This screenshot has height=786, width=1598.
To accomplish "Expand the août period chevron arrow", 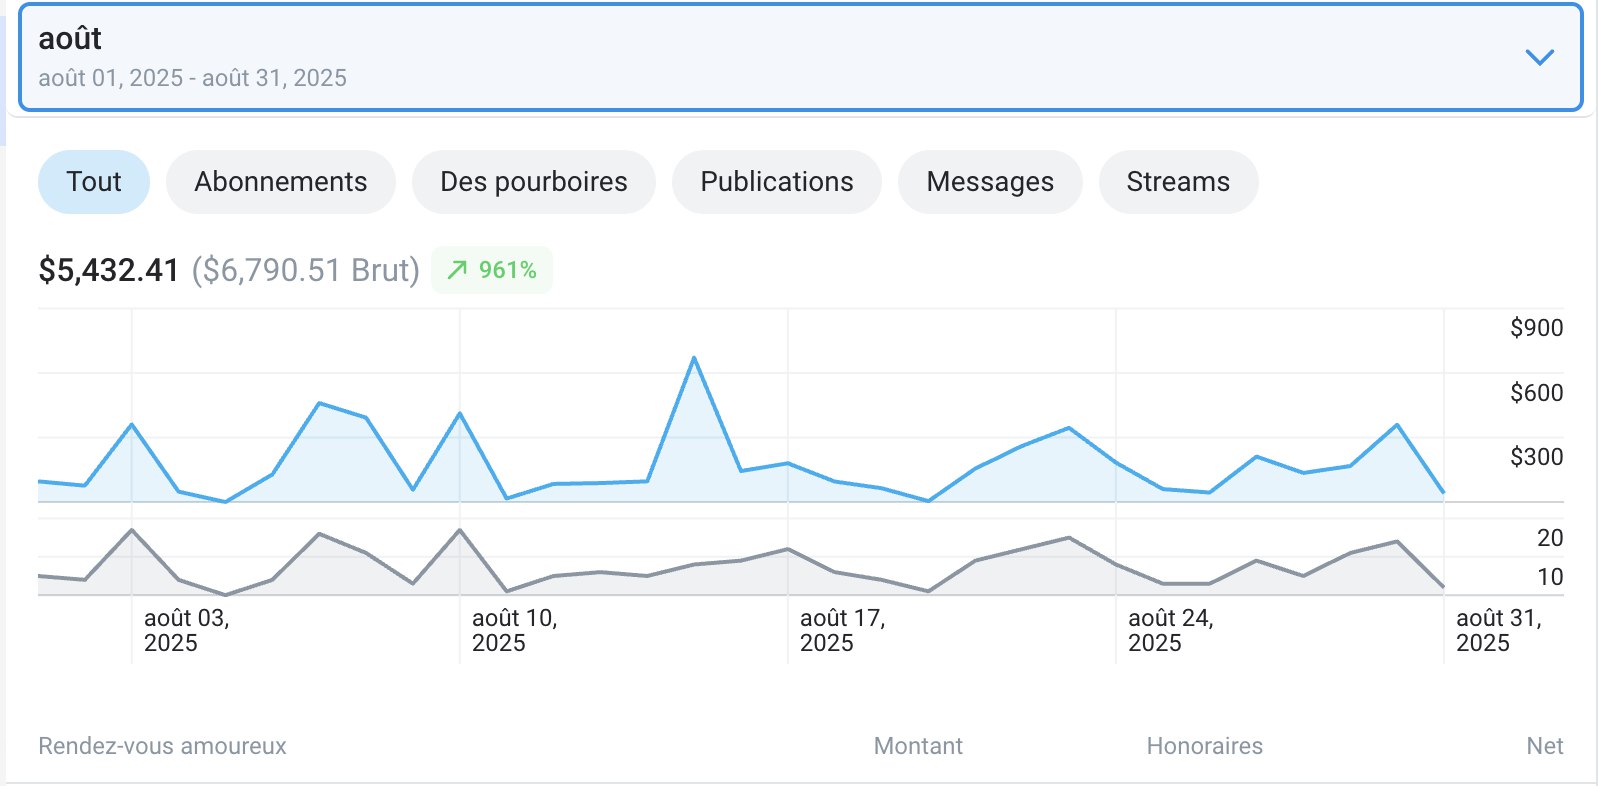I will 1539,57.
